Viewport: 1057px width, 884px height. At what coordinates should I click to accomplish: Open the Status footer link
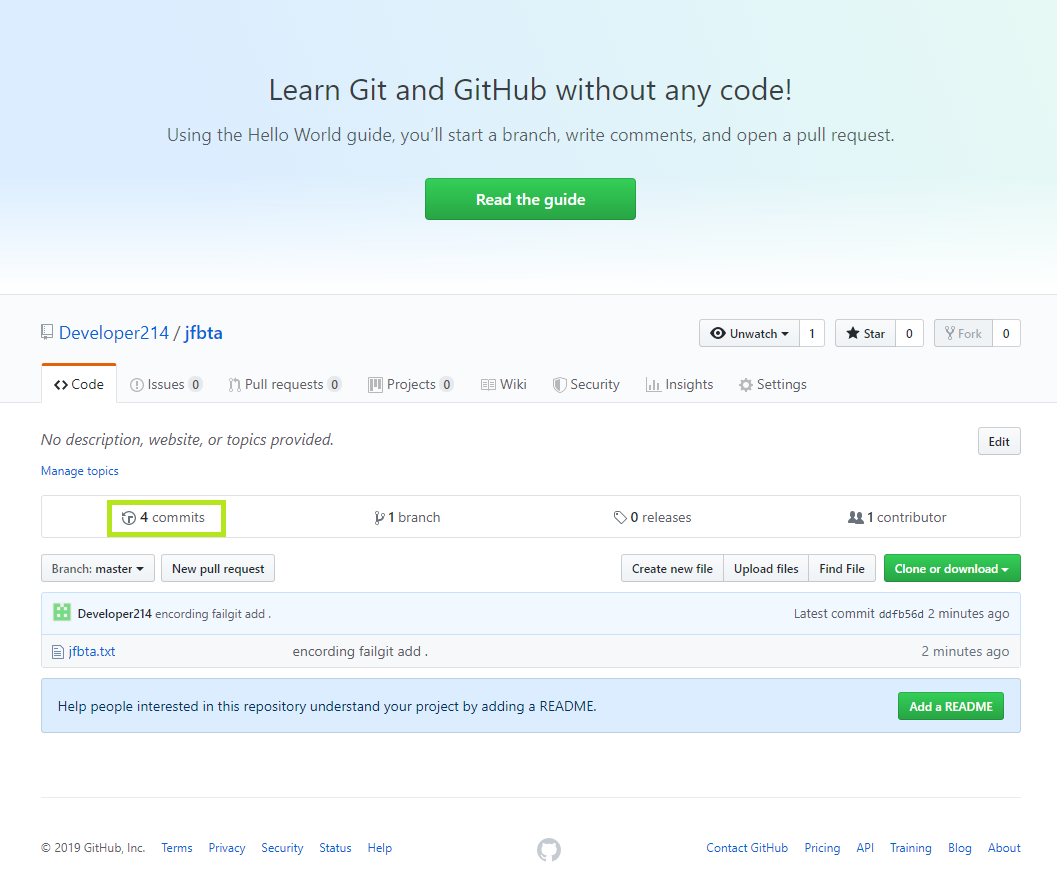[335, 848]
